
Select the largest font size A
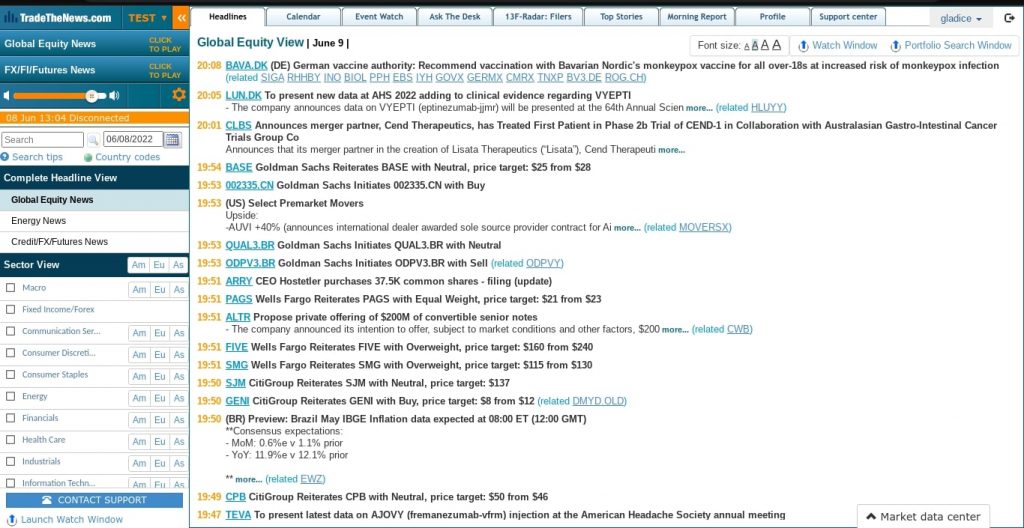[x=776, y=45]
